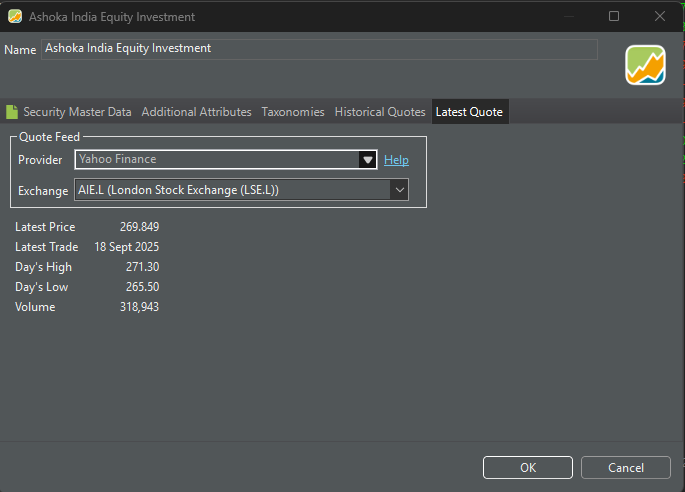The height and width of the screenshot is (492, 685).
Task: Click the Latest Price value 269.849
Action: tap(139, 227)
